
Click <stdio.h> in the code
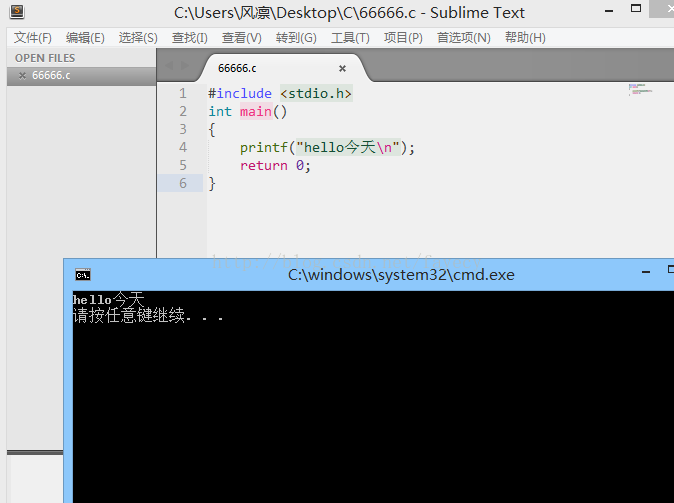[316, 93]
